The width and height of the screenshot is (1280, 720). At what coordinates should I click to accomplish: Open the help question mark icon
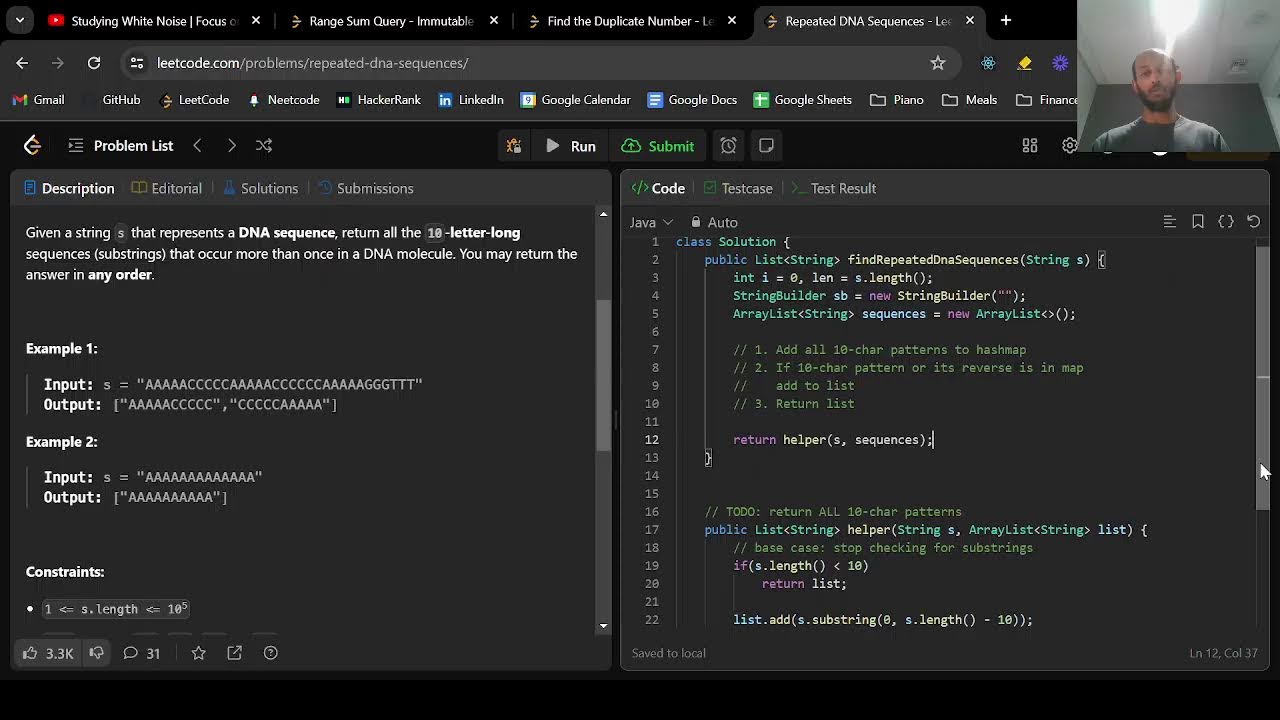click(270, 653)
